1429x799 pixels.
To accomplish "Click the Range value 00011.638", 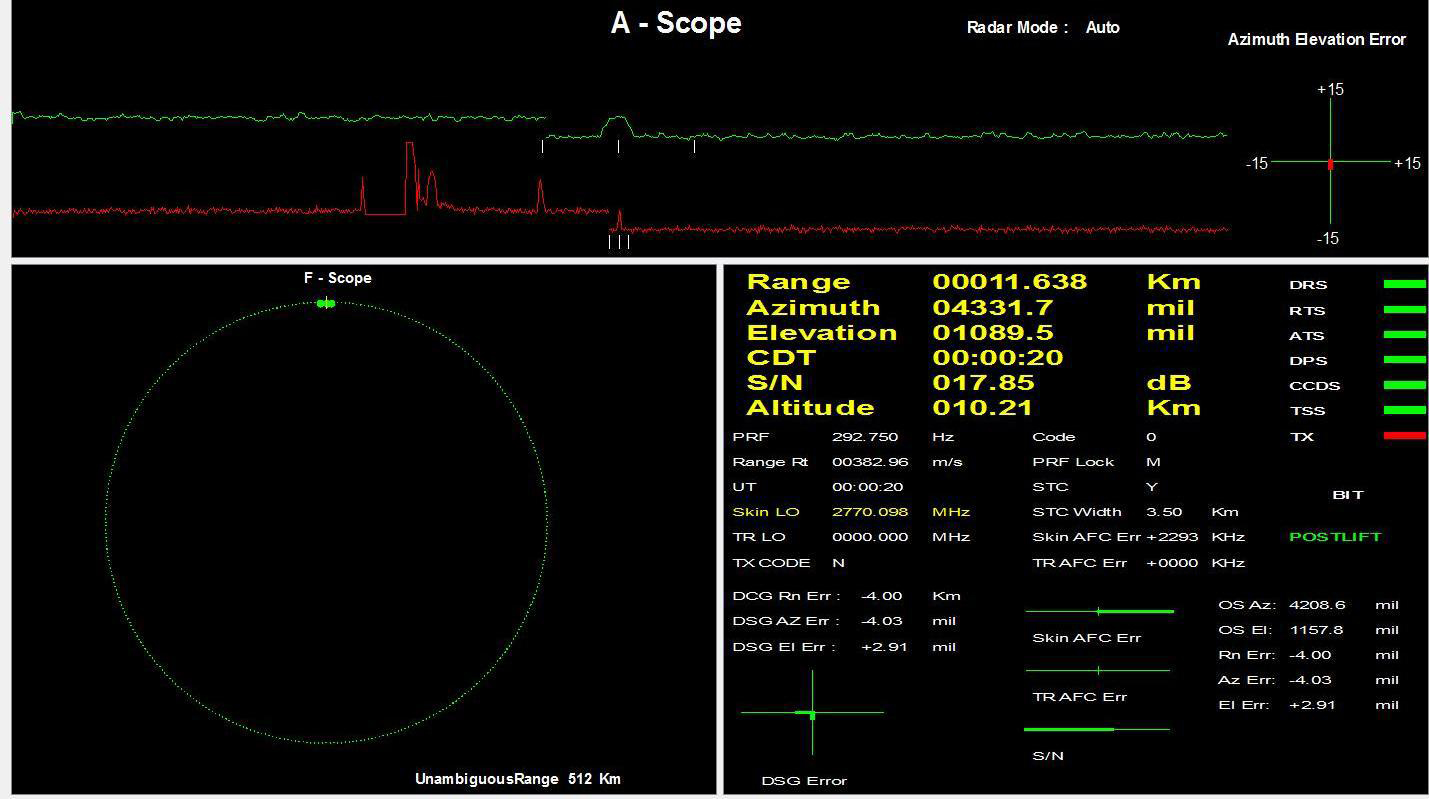I will click(x=1009, y=282).
